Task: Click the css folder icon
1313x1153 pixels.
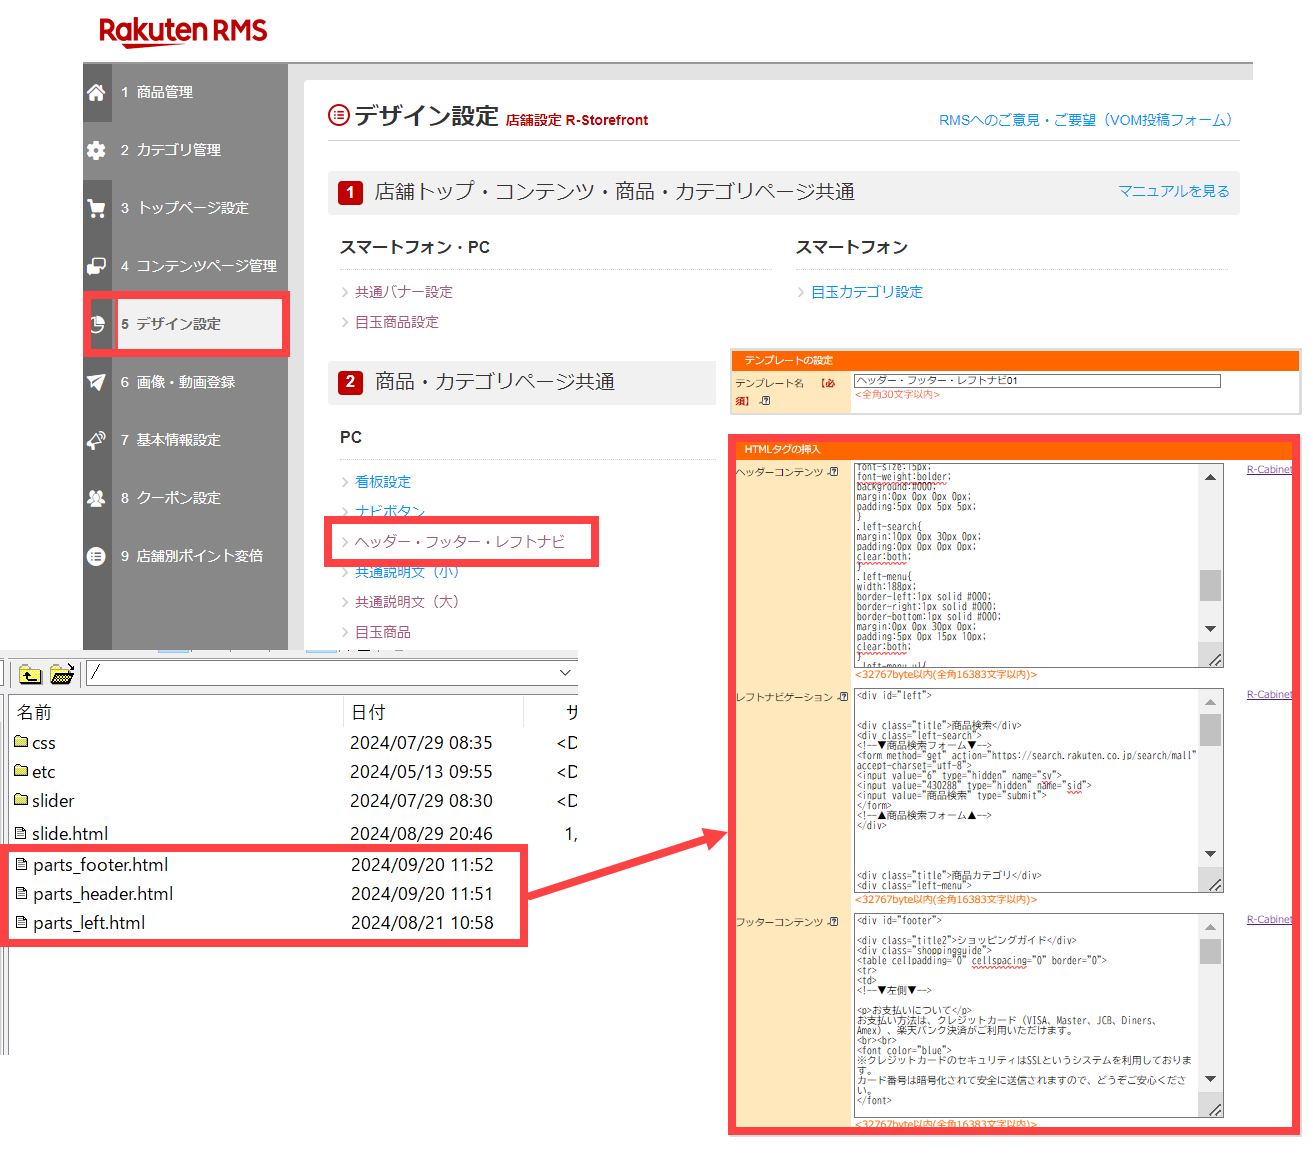Action: point(21,742)
